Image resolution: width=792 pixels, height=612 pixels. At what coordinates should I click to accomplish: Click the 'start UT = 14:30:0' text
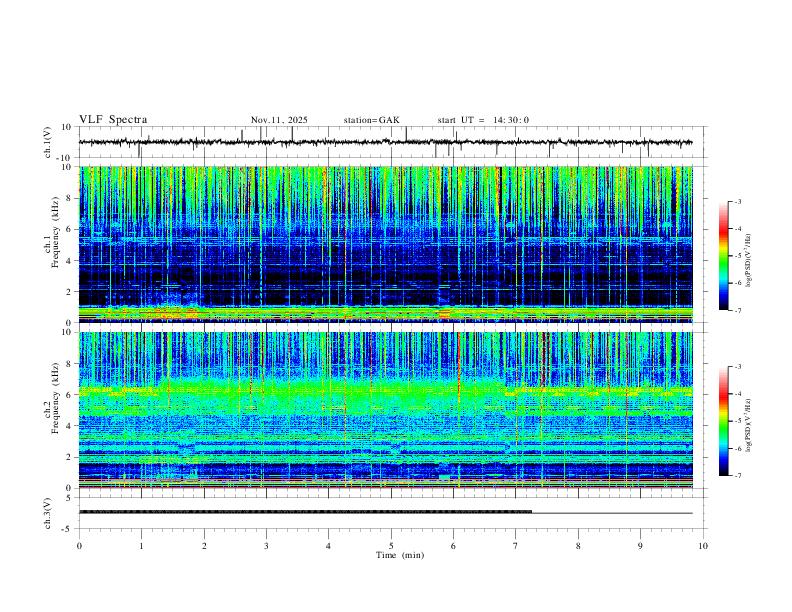pos(483,120)
